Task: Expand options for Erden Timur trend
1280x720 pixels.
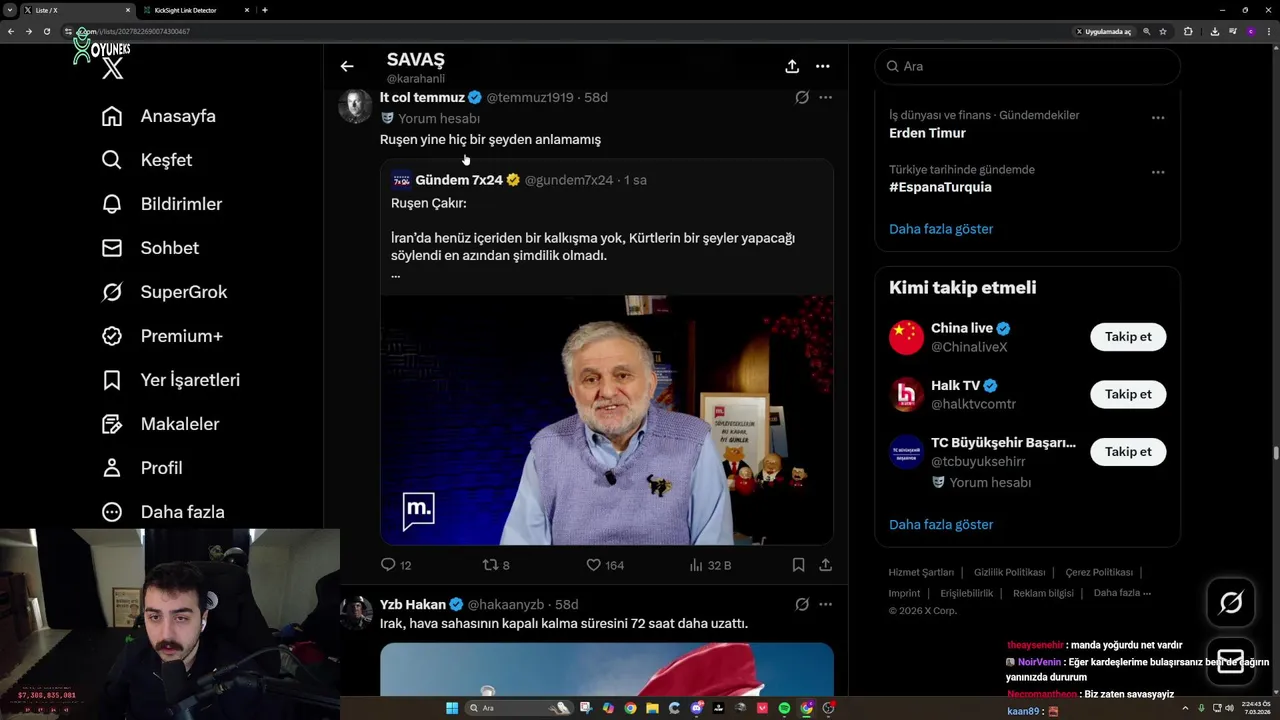Action: (x=1158, y=118)
